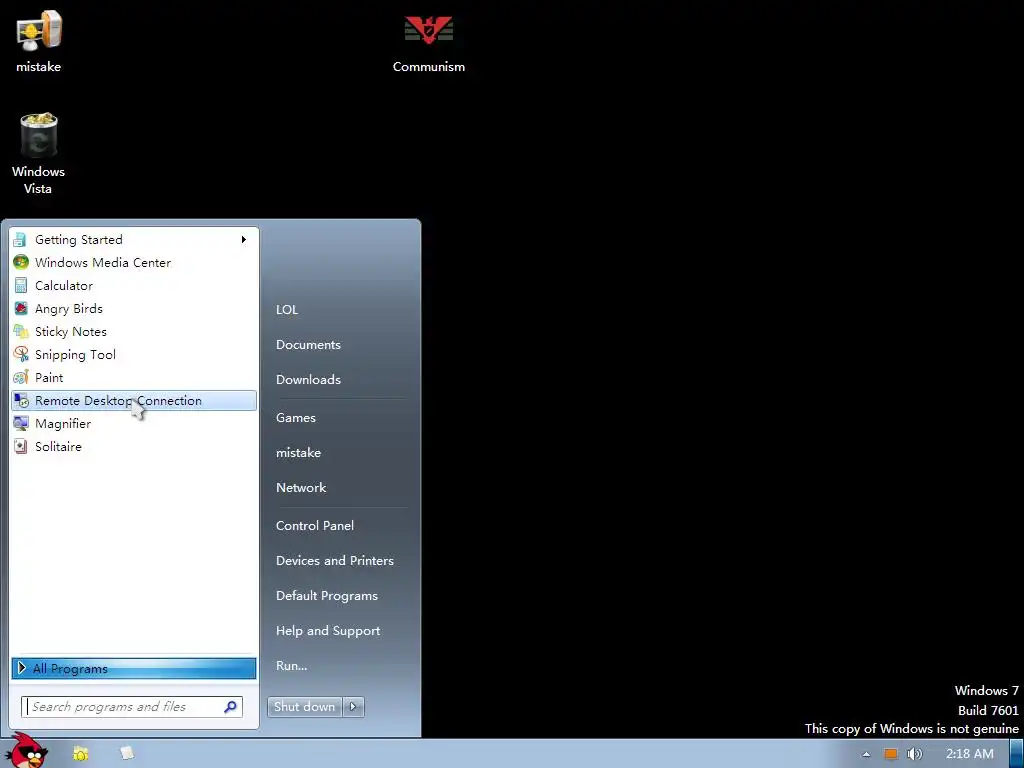Open Default Programs
The image size is (1024, 768).
(327, 596)
